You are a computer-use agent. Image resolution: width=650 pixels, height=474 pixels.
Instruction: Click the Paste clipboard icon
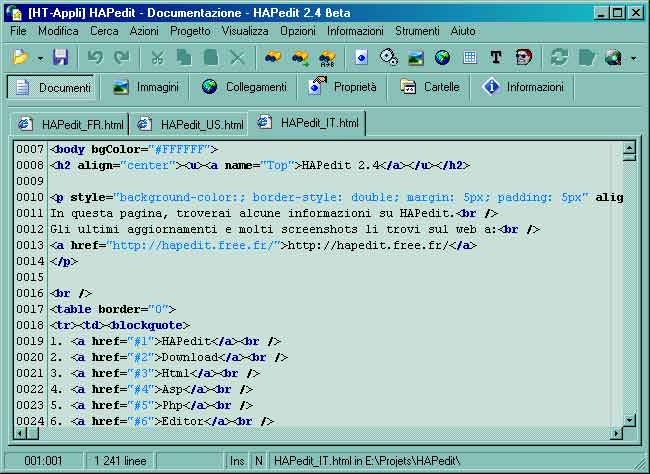point(211,58)
